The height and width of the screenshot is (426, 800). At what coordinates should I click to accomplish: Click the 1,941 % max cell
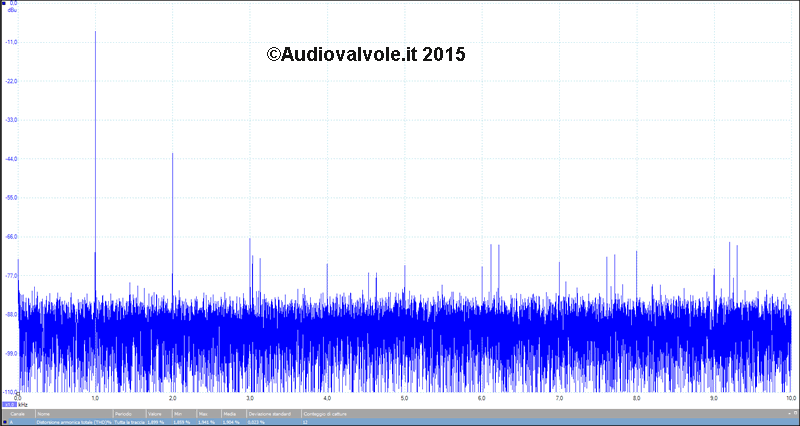[206, 422]
